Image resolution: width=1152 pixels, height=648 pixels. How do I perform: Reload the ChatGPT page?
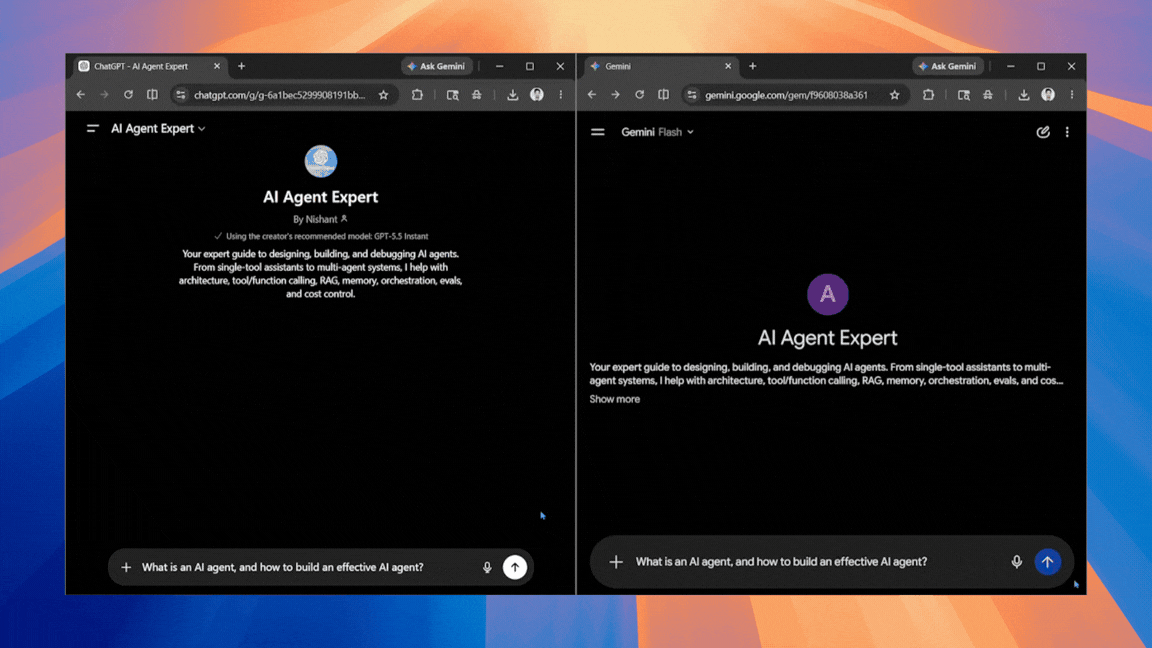(129, 95)
